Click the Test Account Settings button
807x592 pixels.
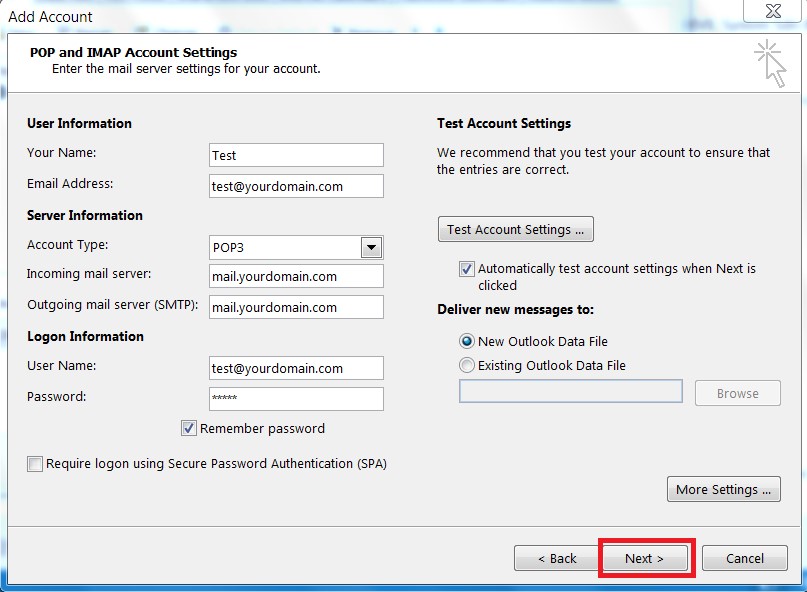(x=516, y=229)
